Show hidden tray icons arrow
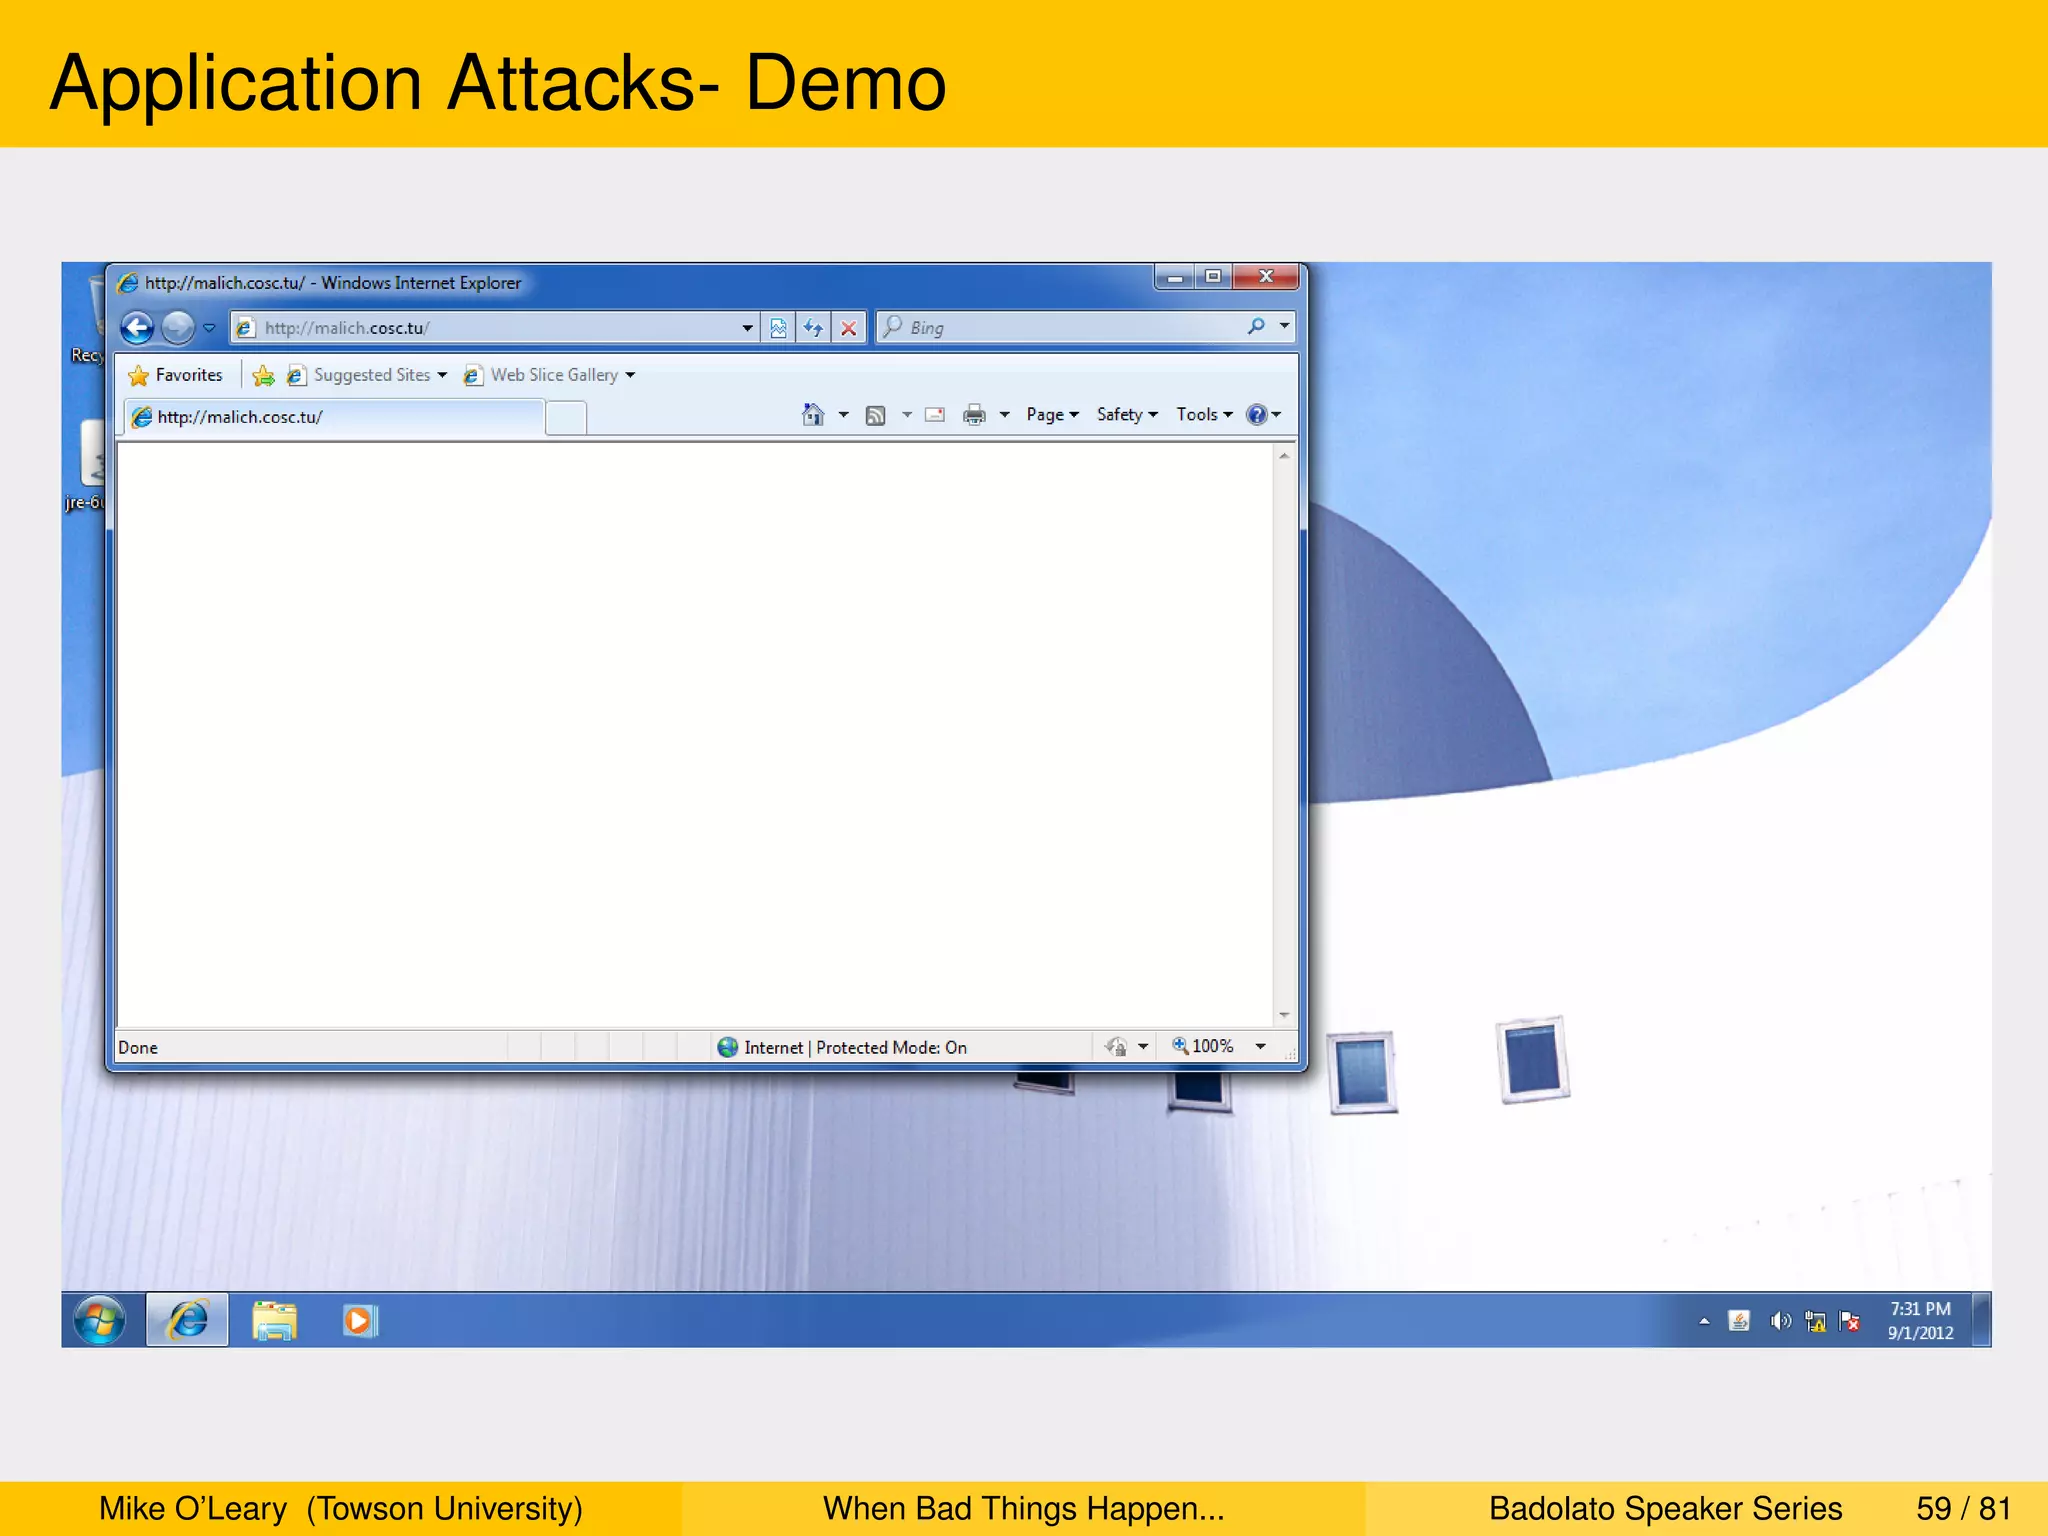 point(1704,1321)
